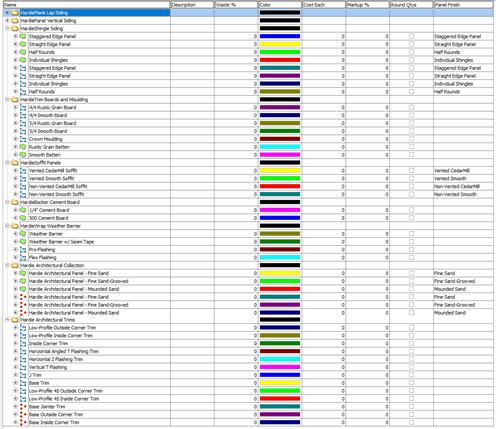The width and height of the screenshot is (496, 429).
Task: Click the green area icon beside 500 Cement Board
Action: click(23, 218)
